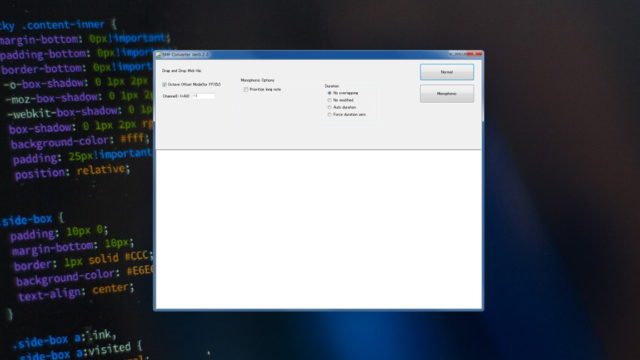The height and width of the screenshot is (360, 640).
Task: Click the white output log area
Action: pos(318,229)
